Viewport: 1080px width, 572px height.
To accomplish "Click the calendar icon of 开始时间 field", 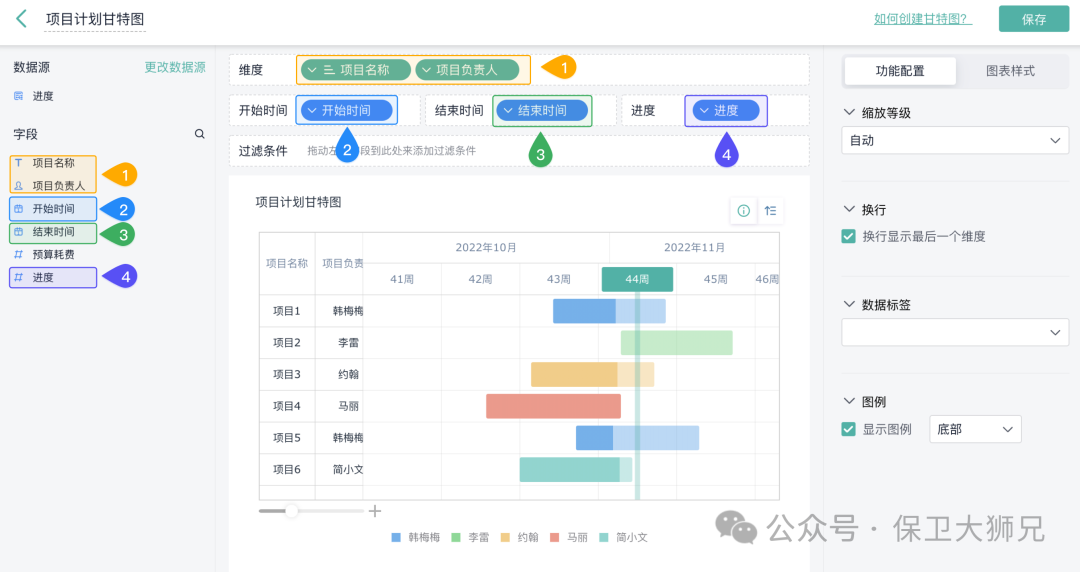I will (19, 209).
